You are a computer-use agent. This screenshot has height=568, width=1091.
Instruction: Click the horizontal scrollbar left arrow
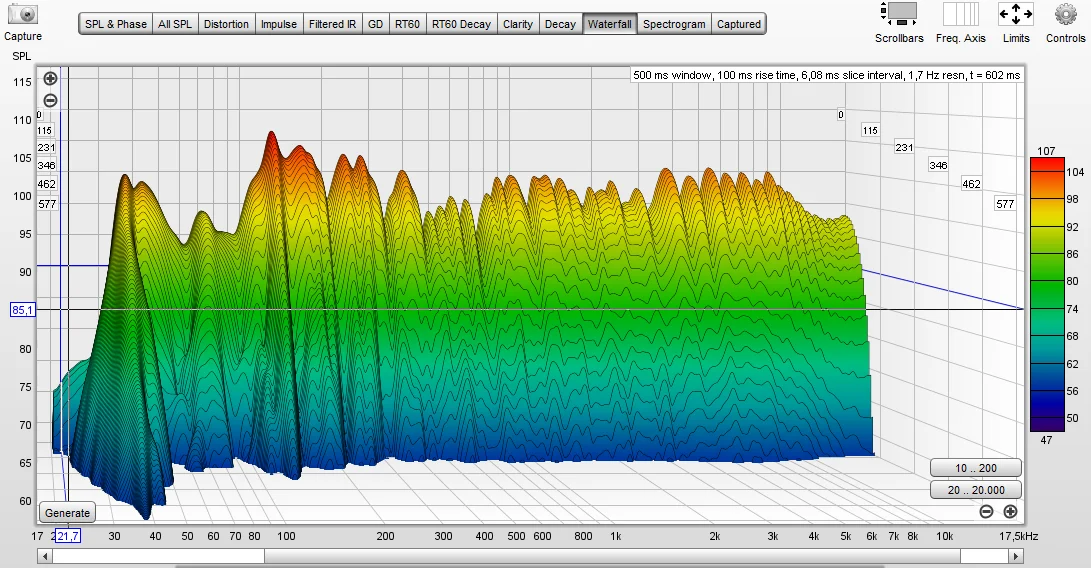(45, 556)
